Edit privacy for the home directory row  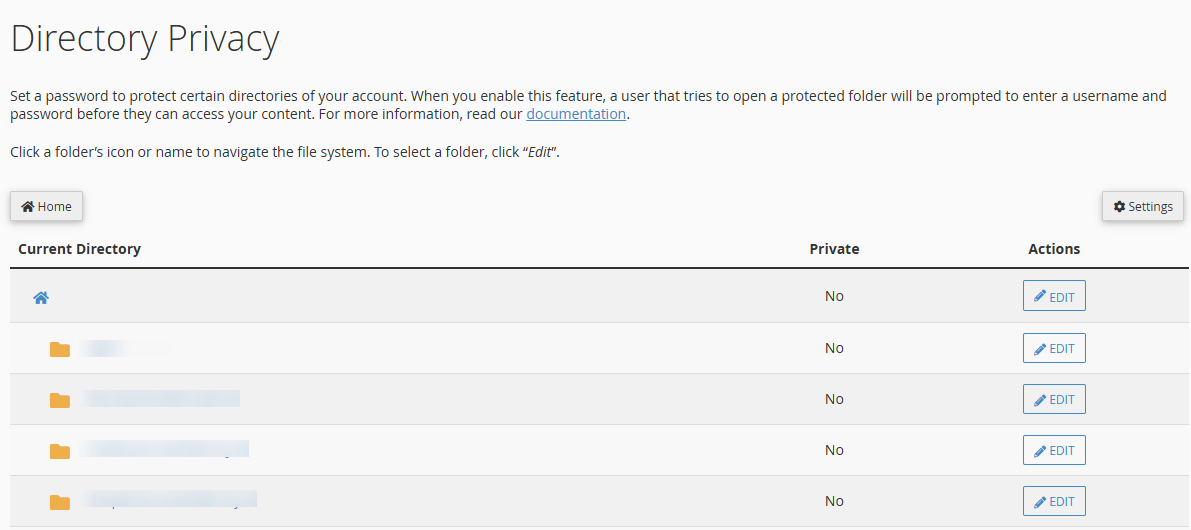click(x=1054, y=296)
